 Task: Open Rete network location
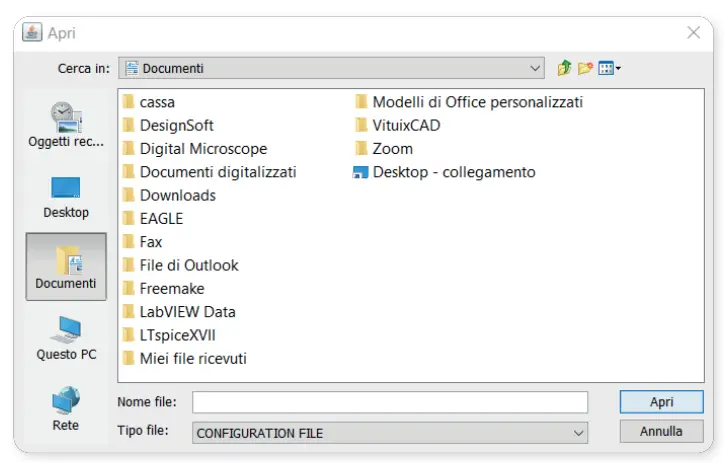coord(66,408)
